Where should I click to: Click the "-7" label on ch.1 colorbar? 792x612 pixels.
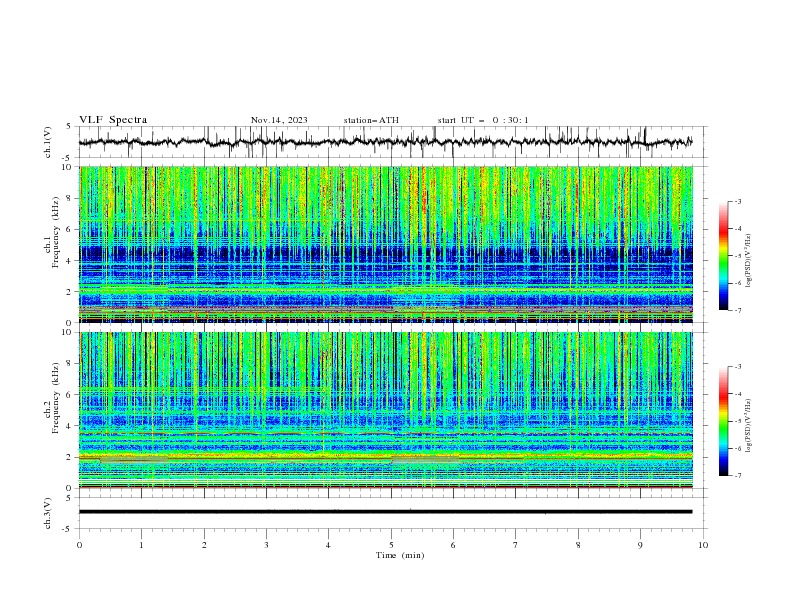tap(738, 310)
